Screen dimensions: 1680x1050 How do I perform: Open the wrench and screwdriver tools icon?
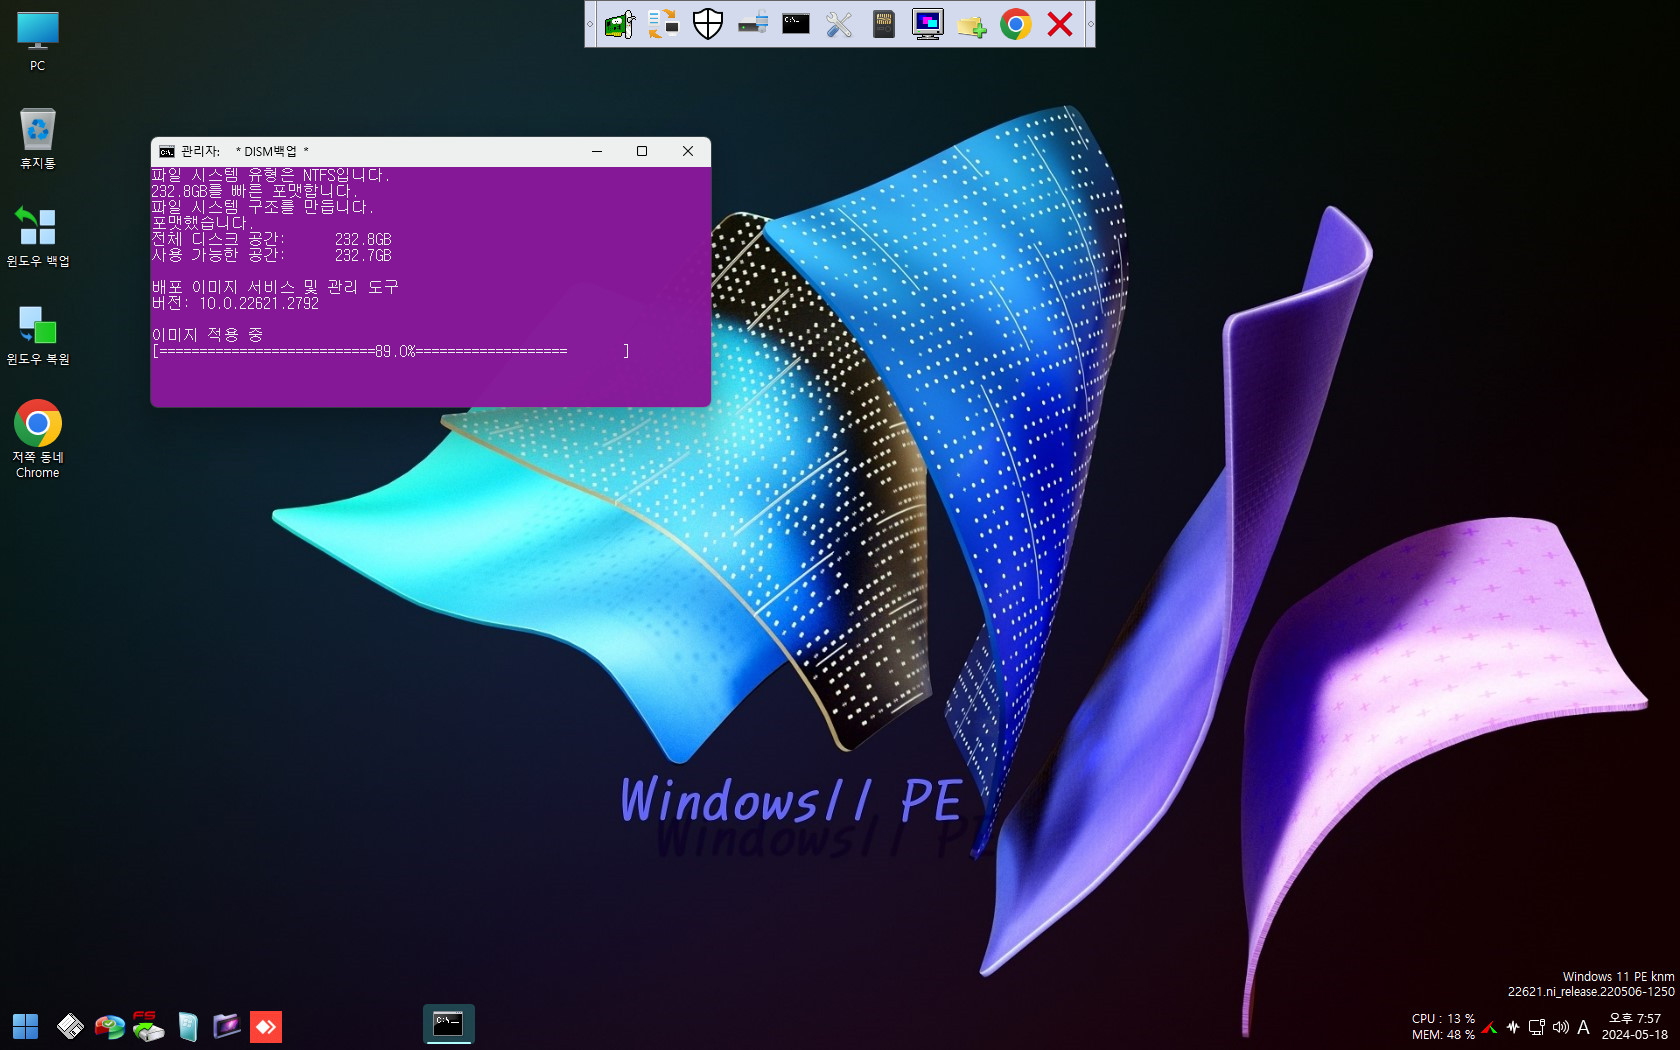tap(839, 24)
